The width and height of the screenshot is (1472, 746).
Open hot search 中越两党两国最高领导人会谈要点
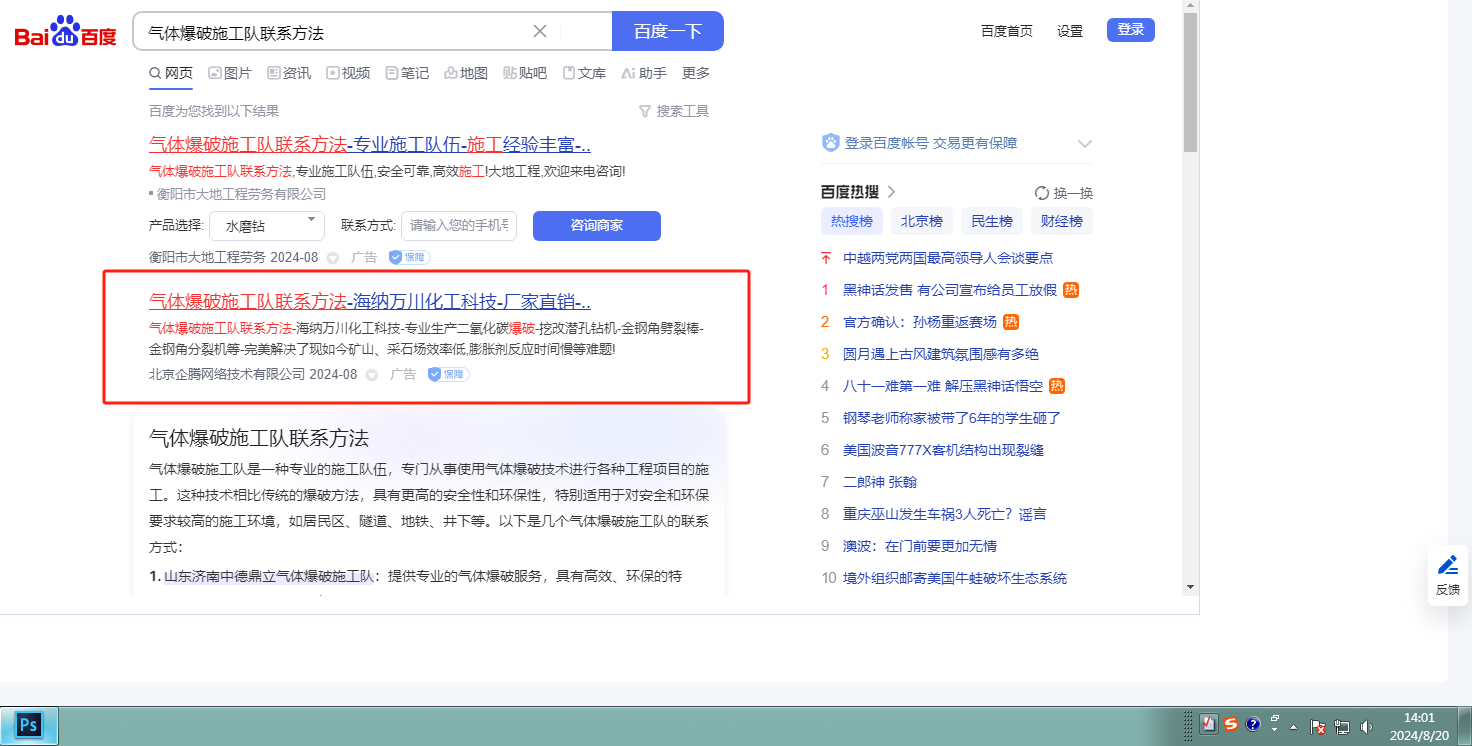point(948,258)
